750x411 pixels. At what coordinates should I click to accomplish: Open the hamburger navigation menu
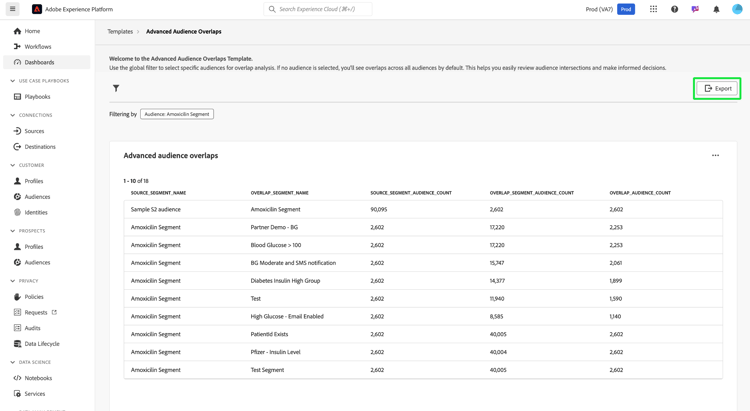click(13, 9)
